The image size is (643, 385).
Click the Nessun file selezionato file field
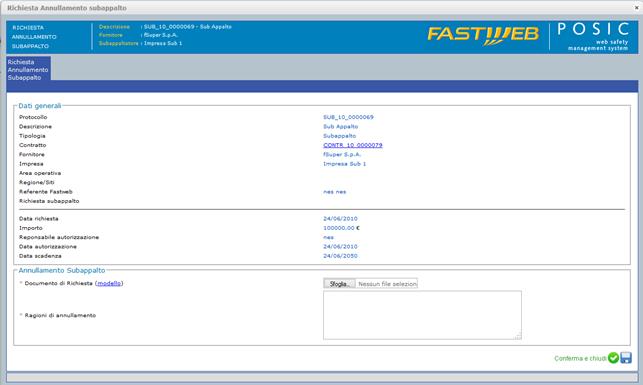[387, 284]
